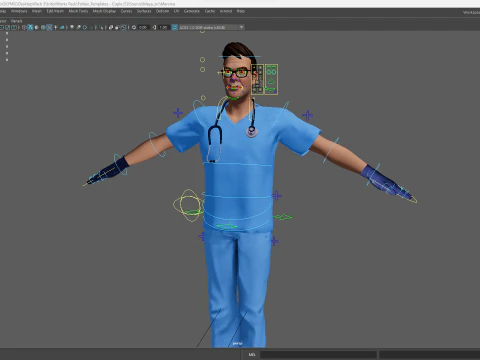Click the Use All Lights icon
The image size is (480, 360).
[x=55, y=27]
